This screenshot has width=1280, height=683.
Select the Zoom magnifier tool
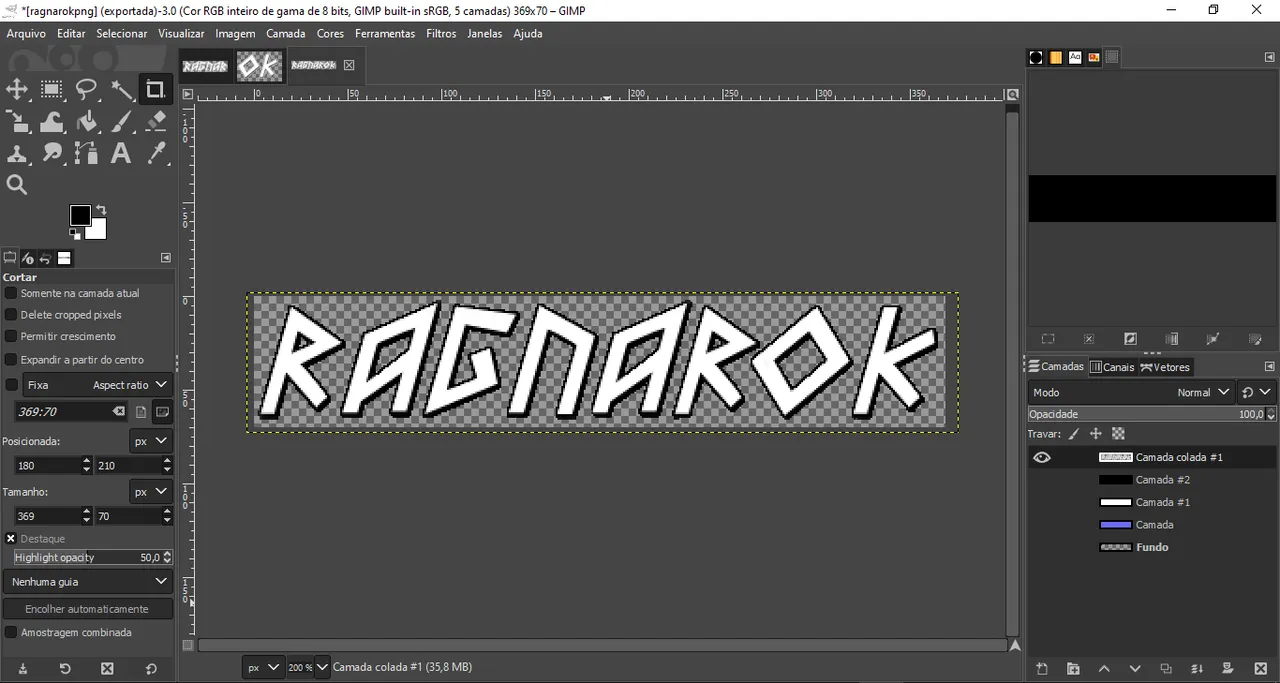[x=17, y=185]
